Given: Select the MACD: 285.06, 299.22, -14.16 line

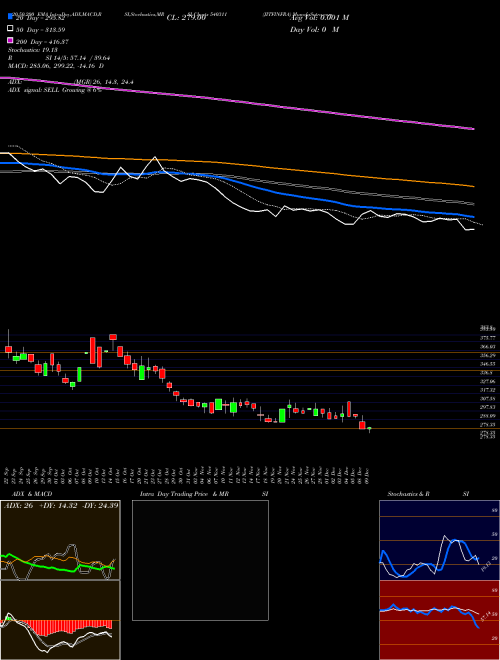Looking at the screenshot, I should click(x=56, y=66).
